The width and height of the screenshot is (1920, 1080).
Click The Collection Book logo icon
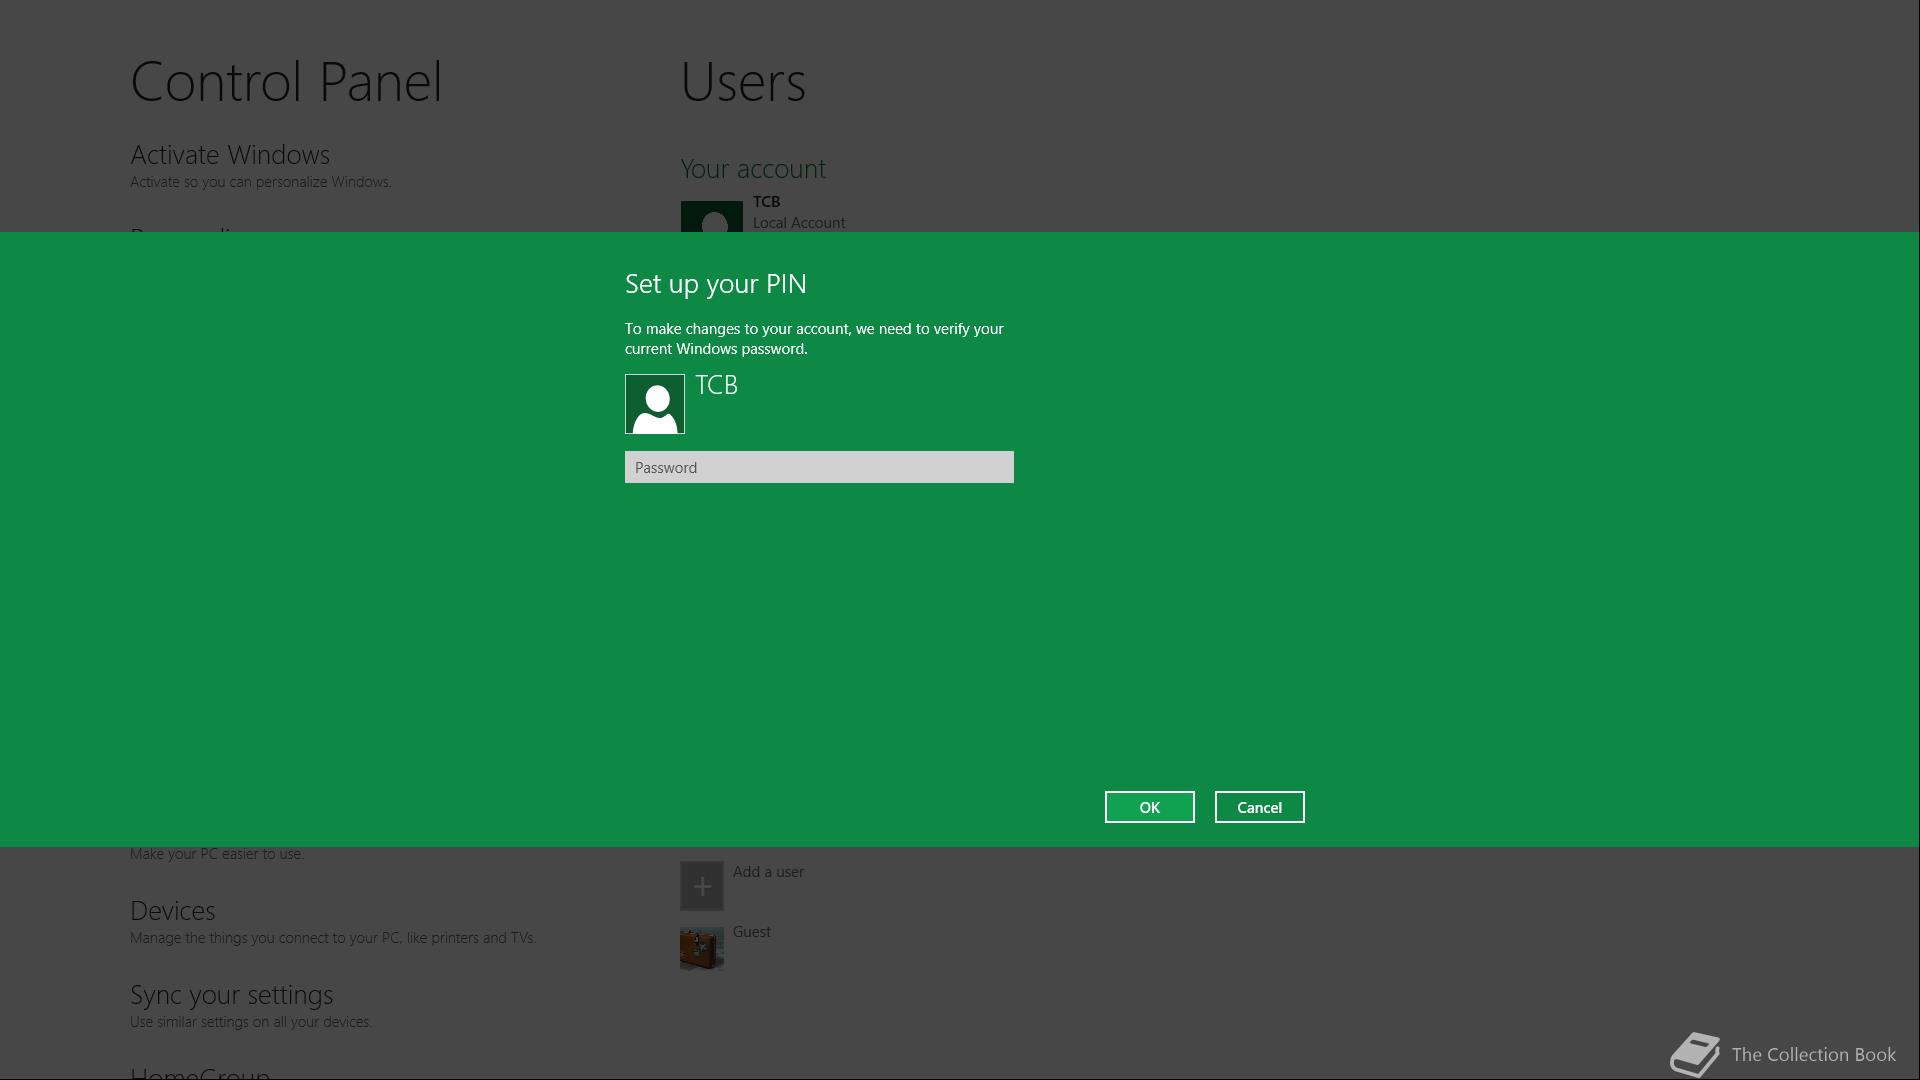pyautogui.click(x=1695, y=1054)
